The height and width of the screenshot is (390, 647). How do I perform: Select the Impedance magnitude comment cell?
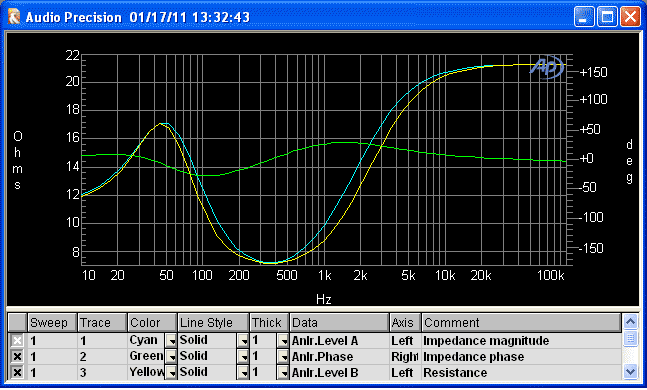click(x=522, y=341)
